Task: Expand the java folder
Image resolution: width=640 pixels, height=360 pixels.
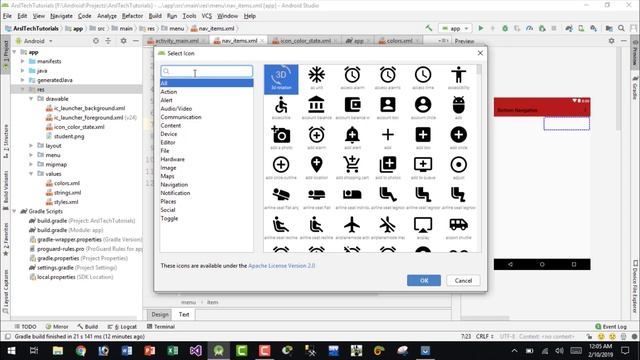Action: [23, 71]
